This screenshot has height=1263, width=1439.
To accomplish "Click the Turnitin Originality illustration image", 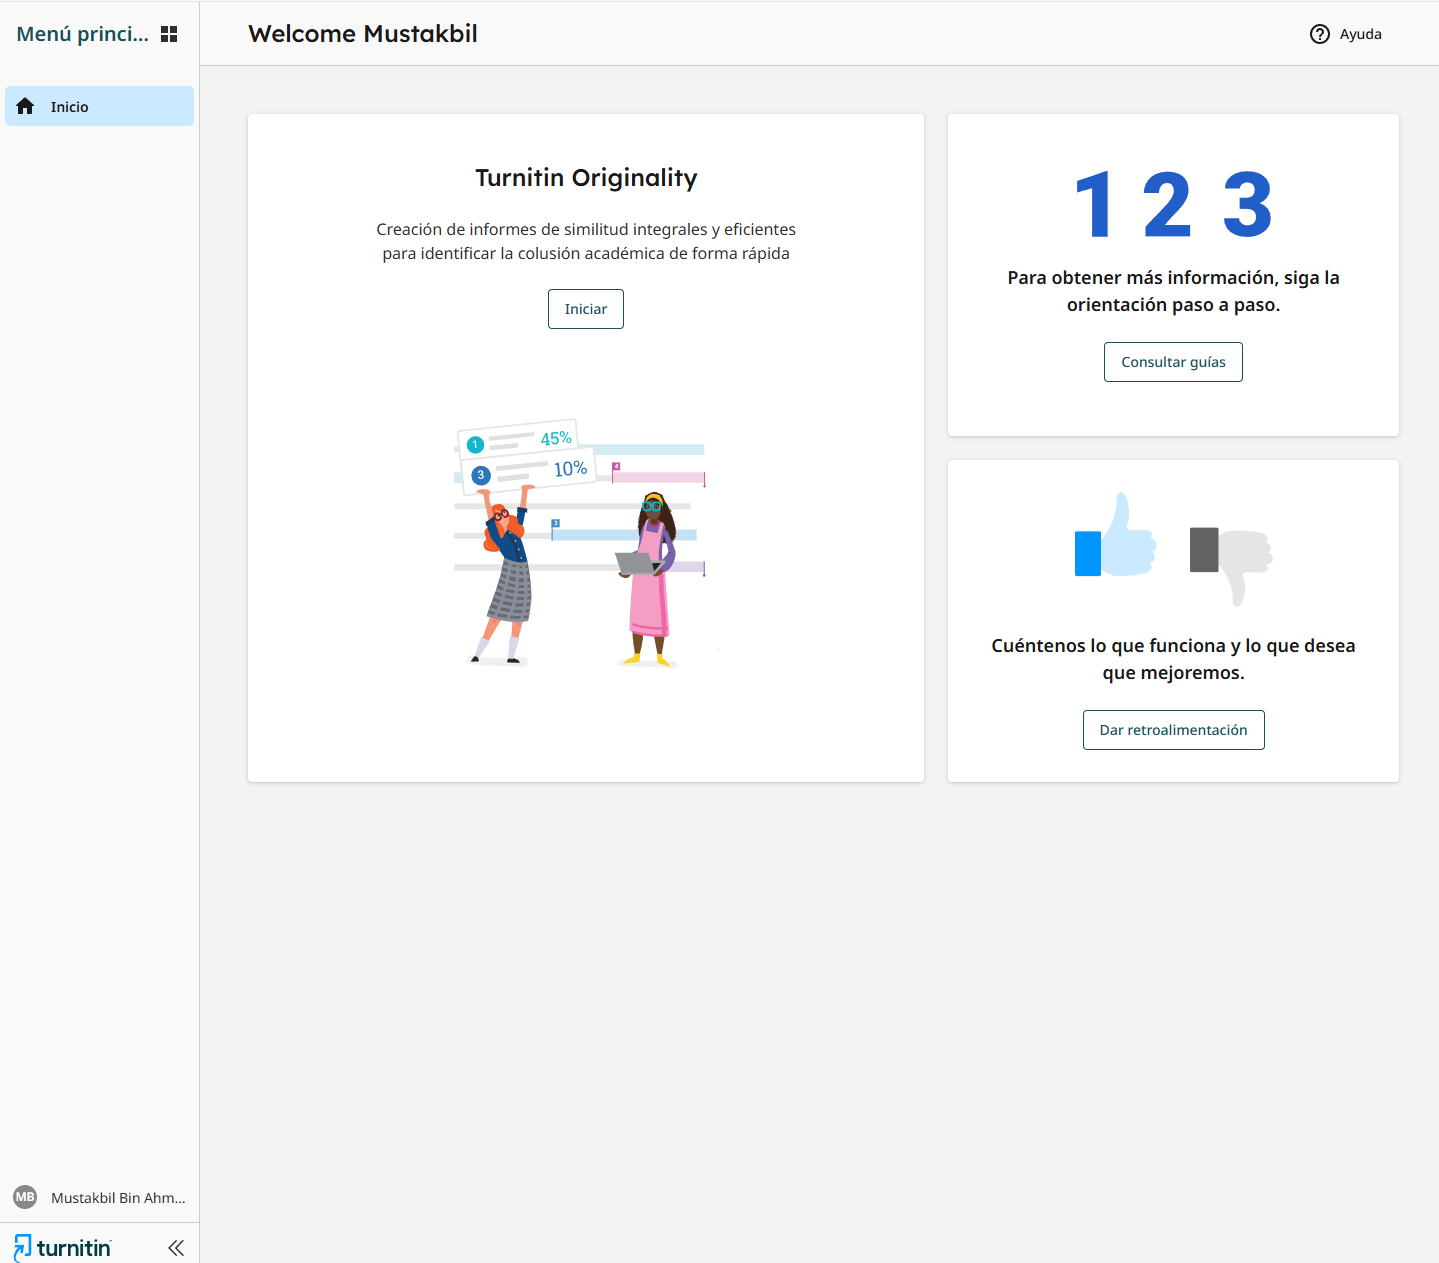I will (586, 542).
